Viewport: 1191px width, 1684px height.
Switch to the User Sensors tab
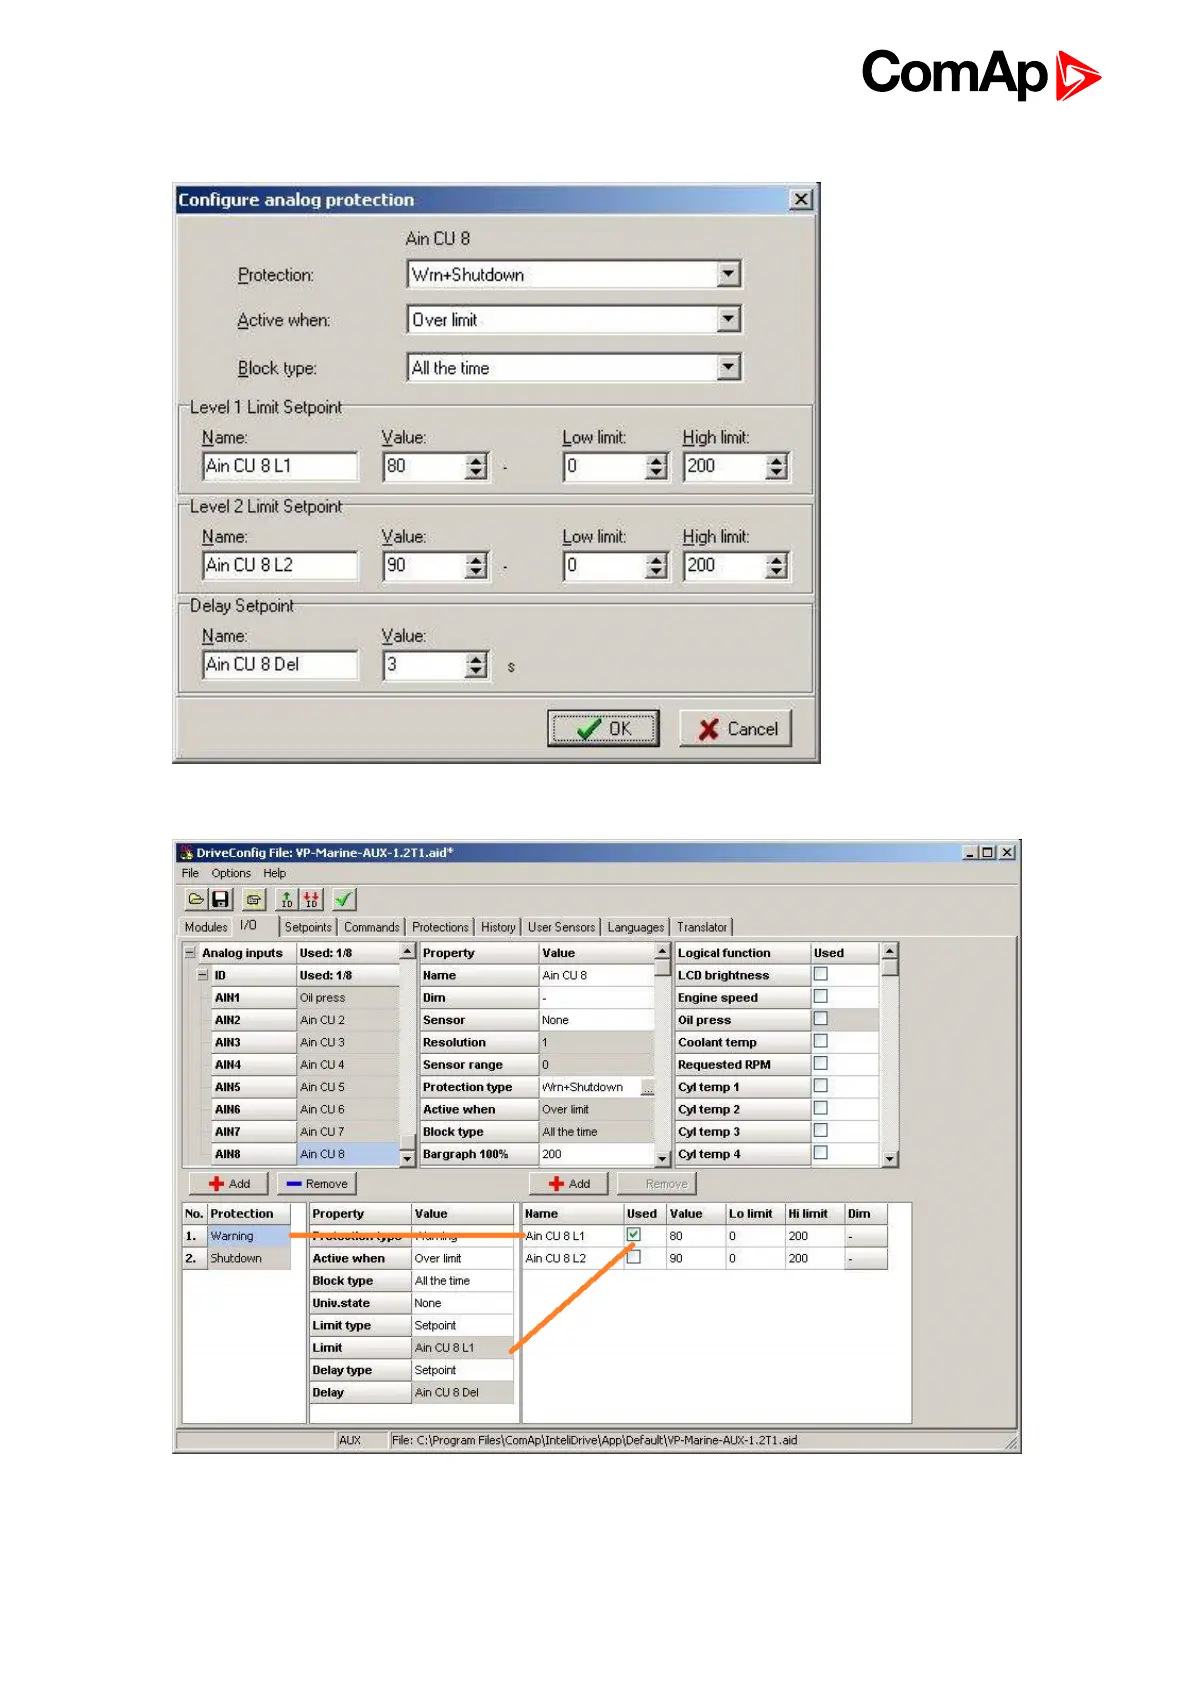click(561, 927)
